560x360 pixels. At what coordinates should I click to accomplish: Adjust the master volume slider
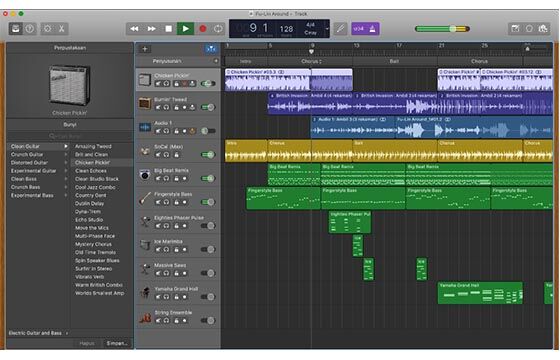[x=442, y=29]
